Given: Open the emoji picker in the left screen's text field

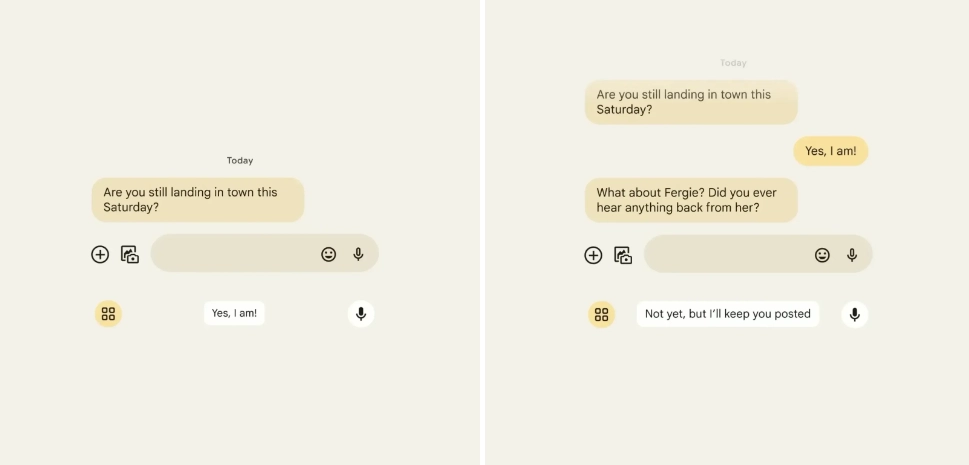Looking at the screenshot, I should coord(328,254).
